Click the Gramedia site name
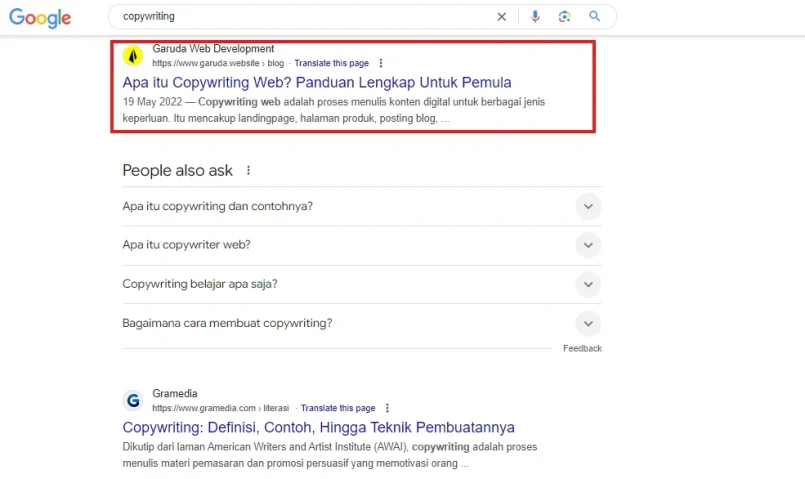The width and height of the screenshot is (805, 479). click(175, 394)
